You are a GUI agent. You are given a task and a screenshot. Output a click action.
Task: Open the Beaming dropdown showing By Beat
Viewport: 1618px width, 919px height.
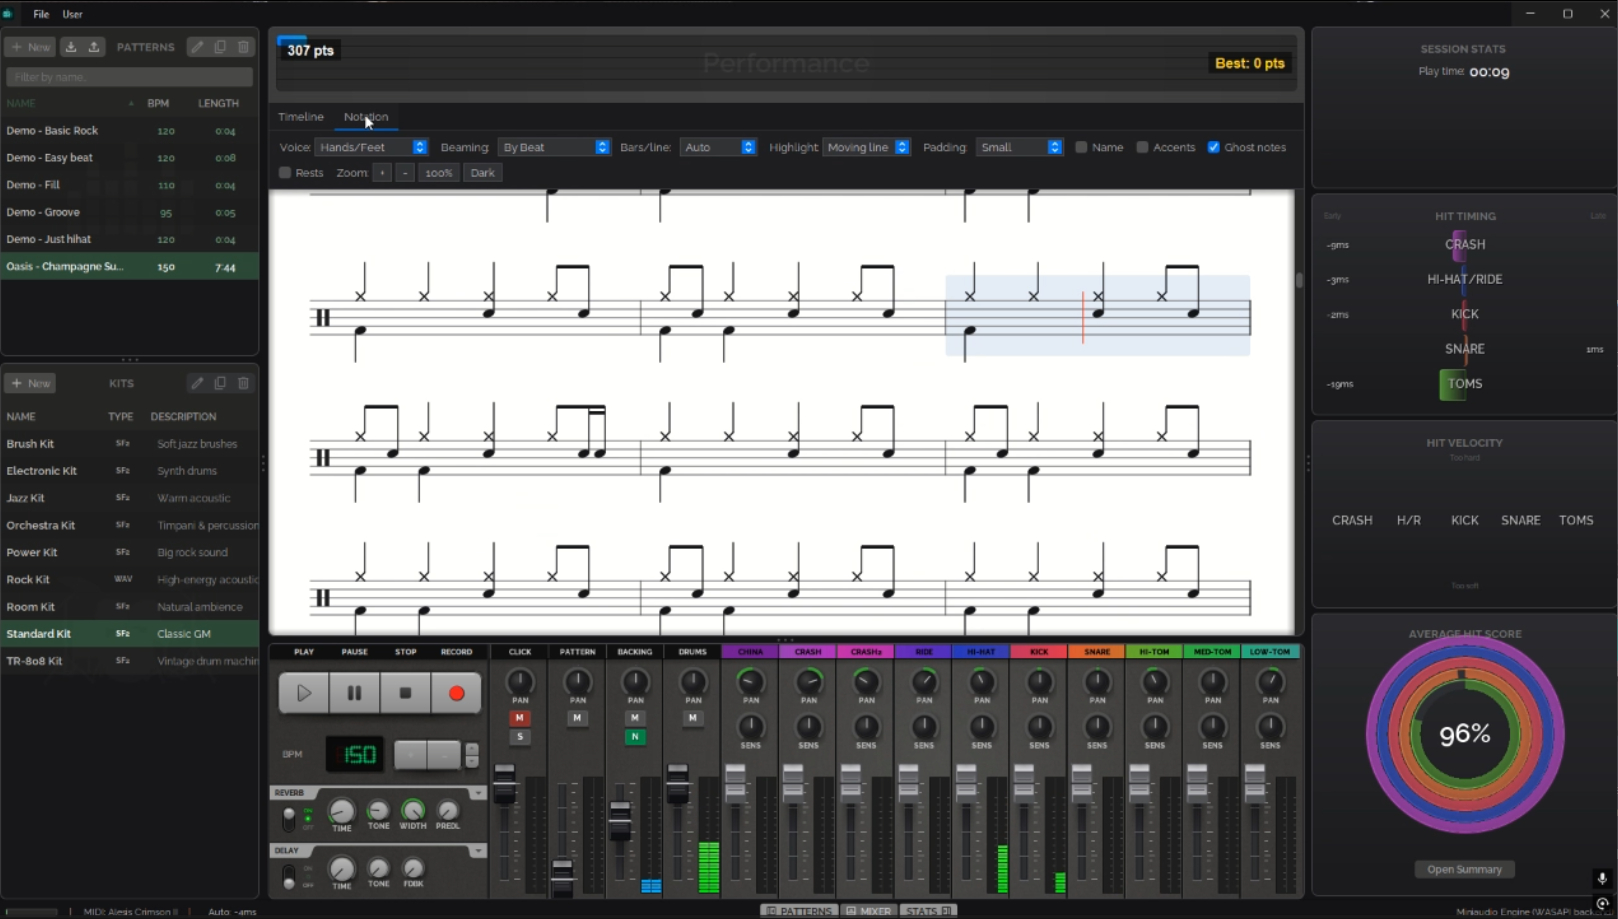pos(554,147)
